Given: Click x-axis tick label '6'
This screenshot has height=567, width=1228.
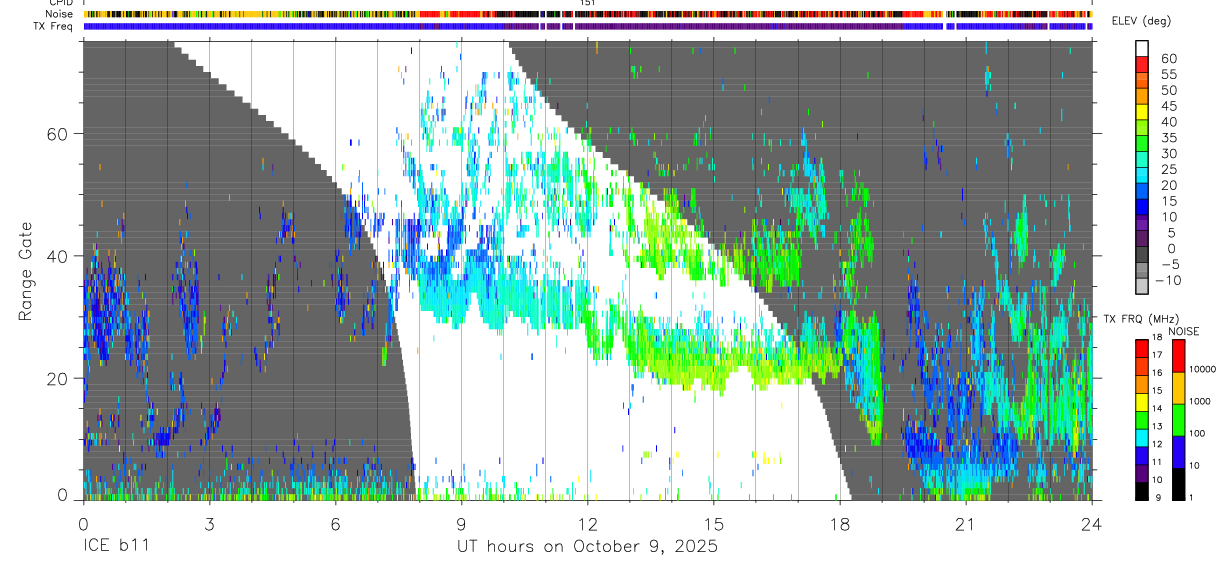Looking at the screenshot, I should pos(335,523).
